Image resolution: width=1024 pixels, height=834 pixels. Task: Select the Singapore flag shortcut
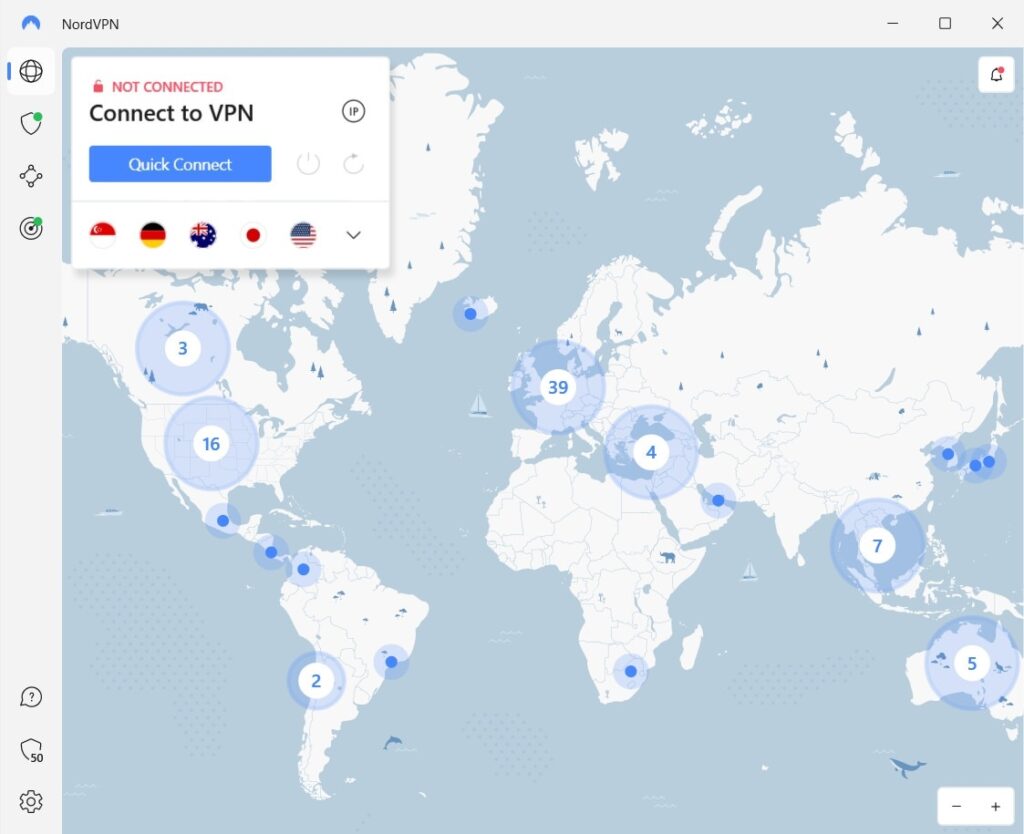tap(103, 235)
